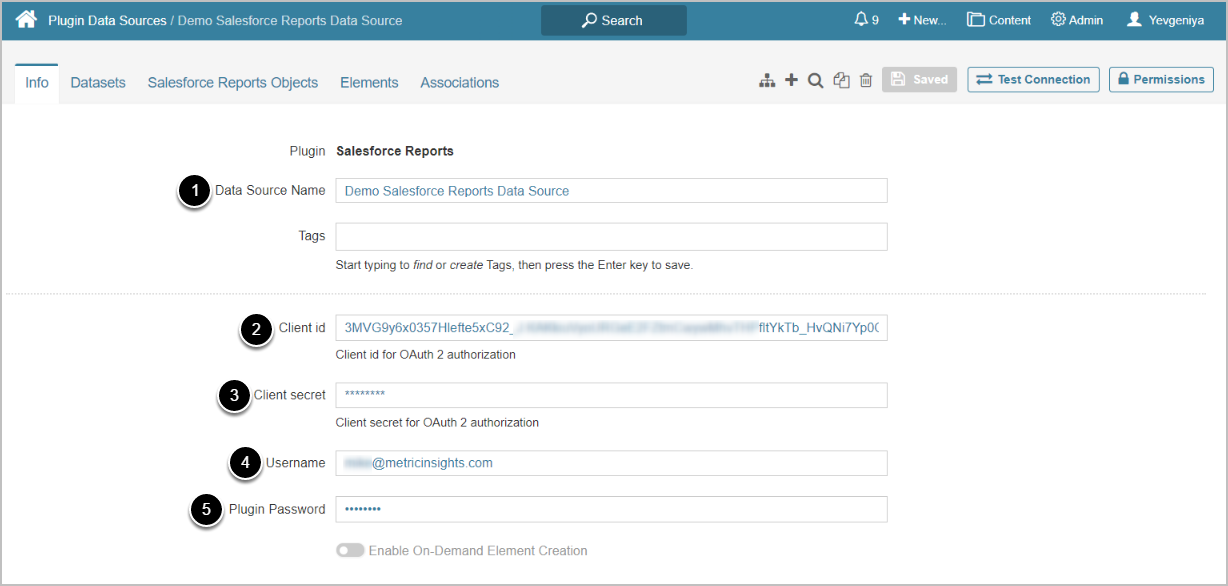The width and height of the screenshot is (1228, 586).
Task: Open the notifications bell
Action: pyautogui.click(x=865, y=20)
